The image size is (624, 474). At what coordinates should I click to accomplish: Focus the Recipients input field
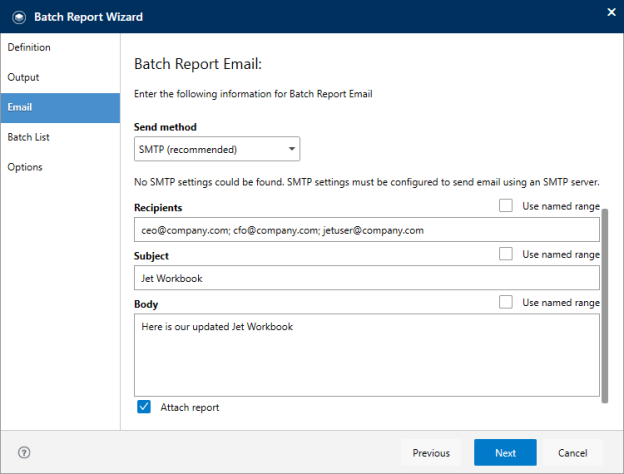(367, 230)
